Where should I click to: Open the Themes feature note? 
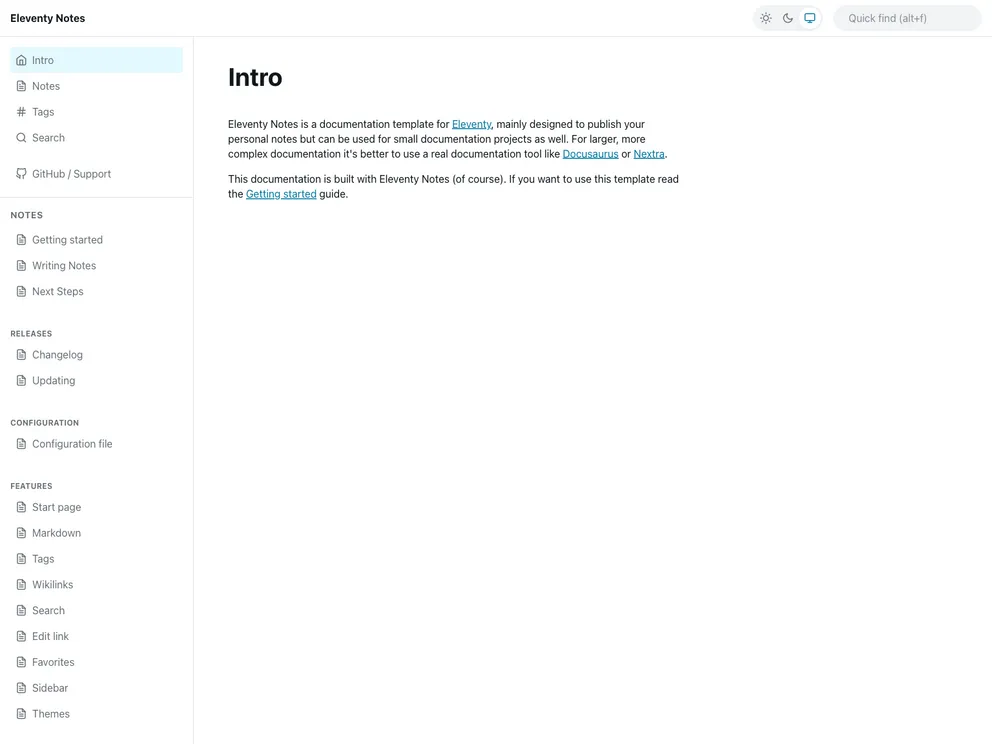97,714
